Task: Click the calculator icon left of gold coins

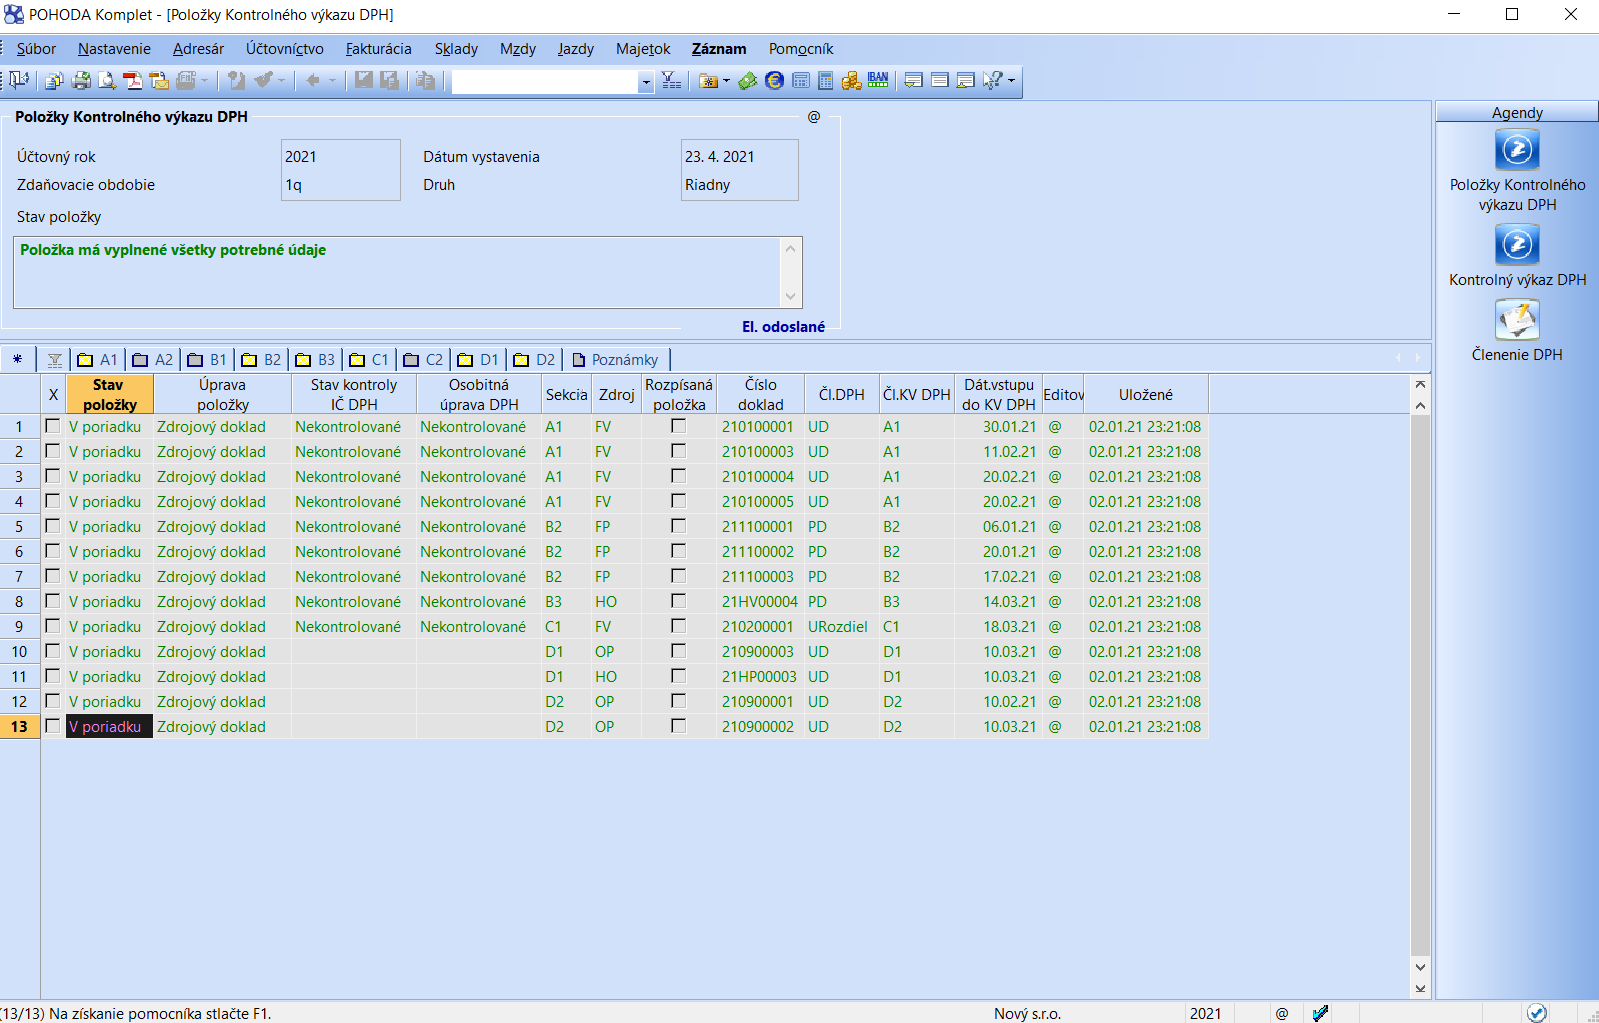Action: pyautogui.click(x=826, y=81)
